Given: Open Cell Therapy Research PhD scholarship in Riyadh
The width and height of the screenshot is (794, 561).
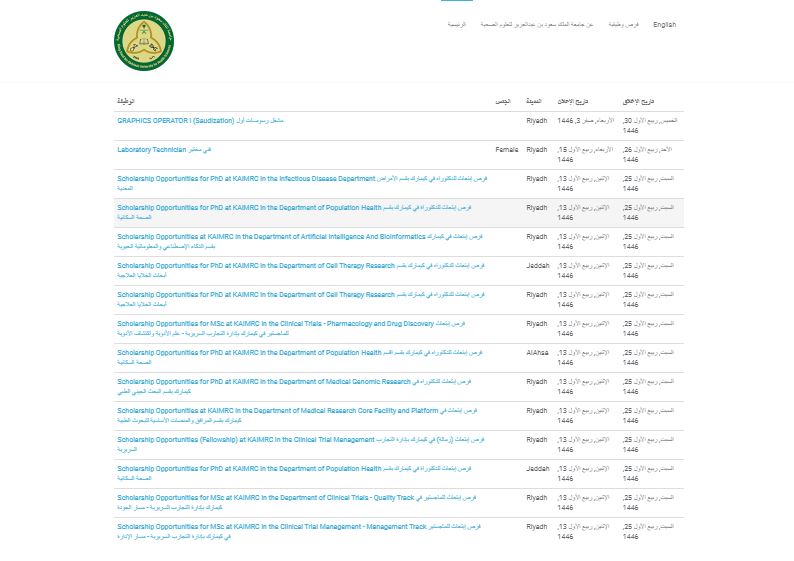Looking at the screenshot, I should [255, 294].
